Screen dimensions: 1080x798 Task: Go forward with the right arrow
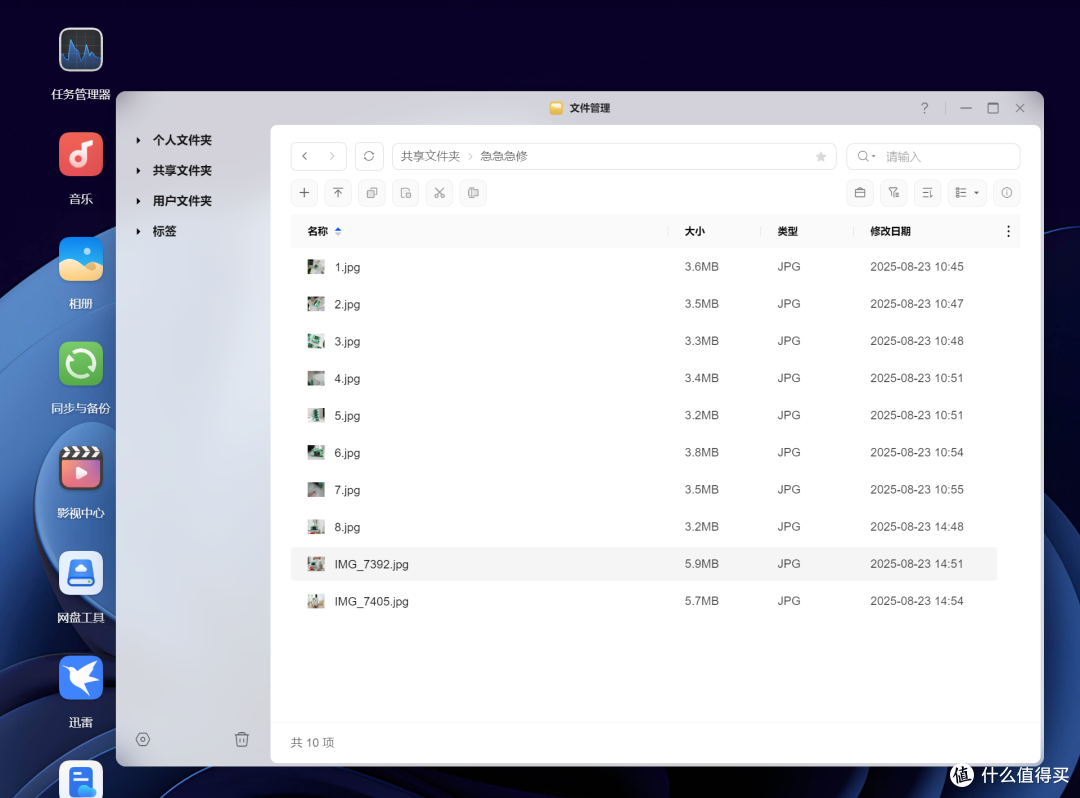332,156
